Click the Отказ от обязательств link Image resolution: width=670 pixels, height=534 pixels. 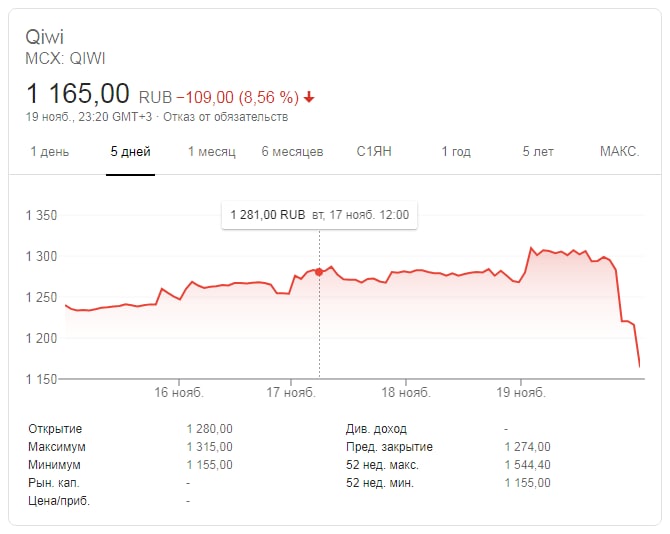tap(239, 117)
